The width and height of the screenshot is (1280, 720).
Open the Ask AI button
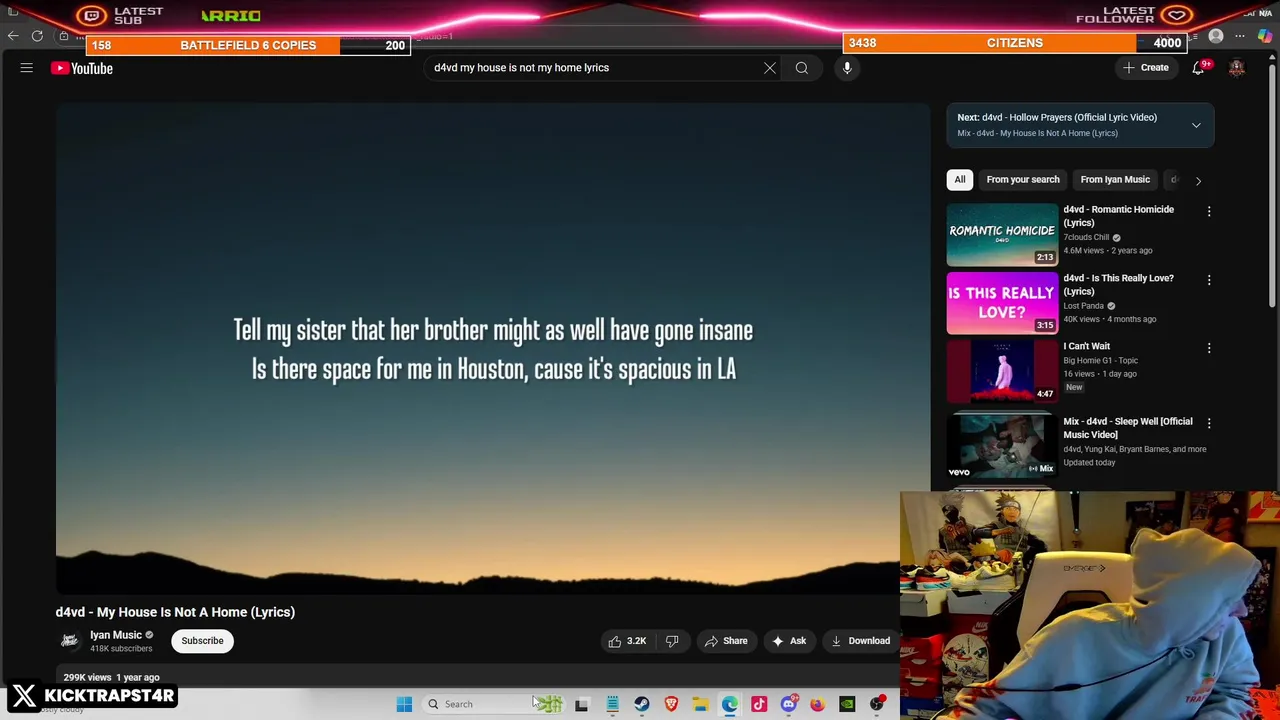point(788,641)
